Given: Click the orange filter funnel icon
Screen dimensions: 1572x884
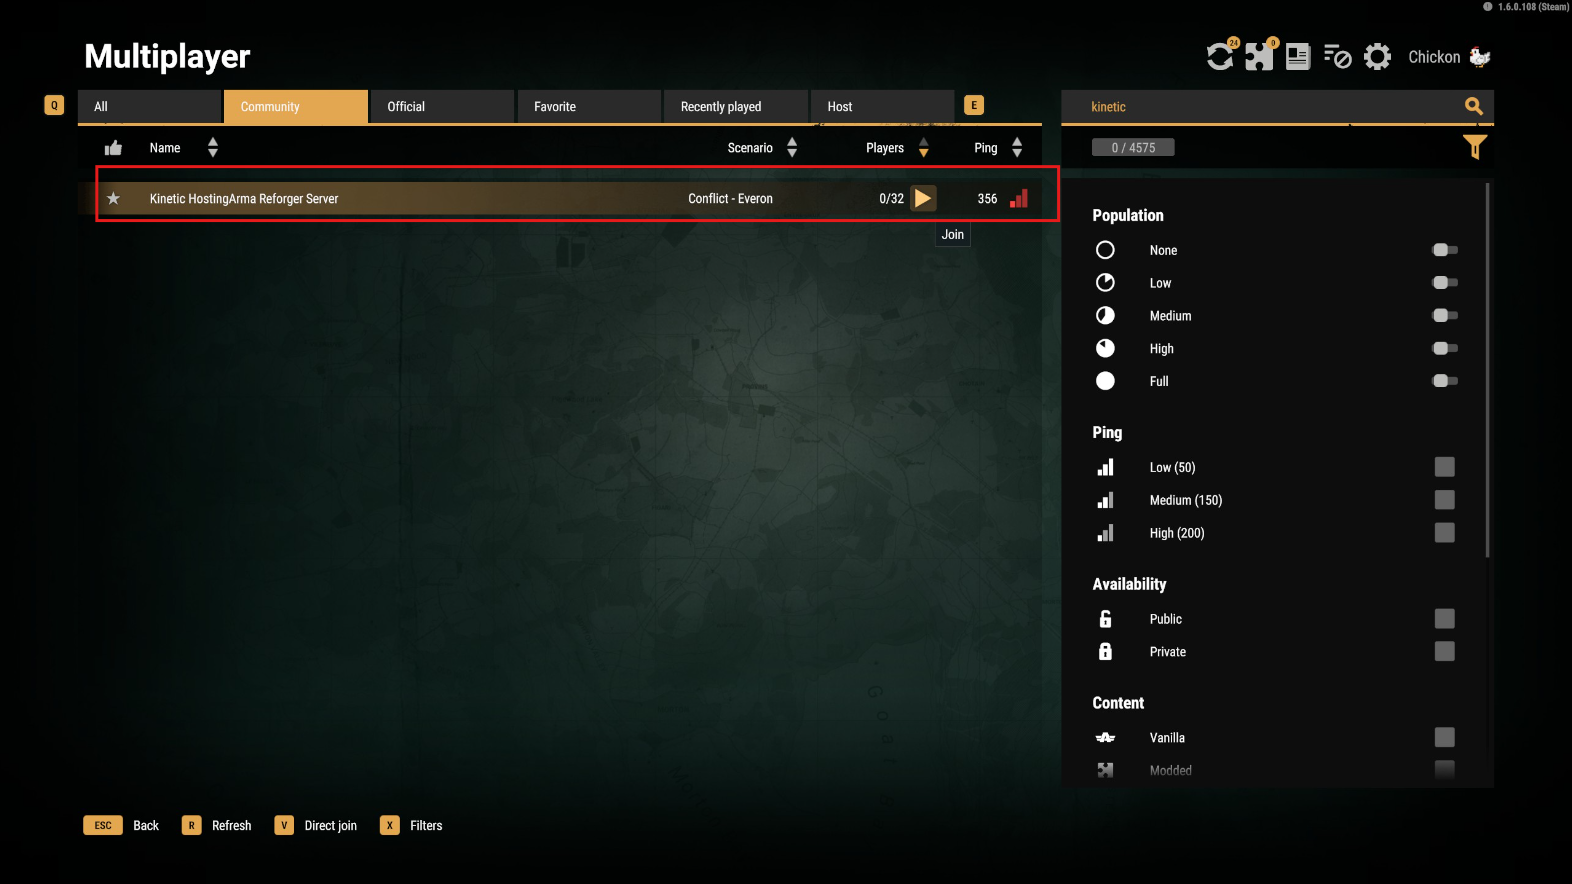Looking at the screenshot, I should coord(1474,147).
